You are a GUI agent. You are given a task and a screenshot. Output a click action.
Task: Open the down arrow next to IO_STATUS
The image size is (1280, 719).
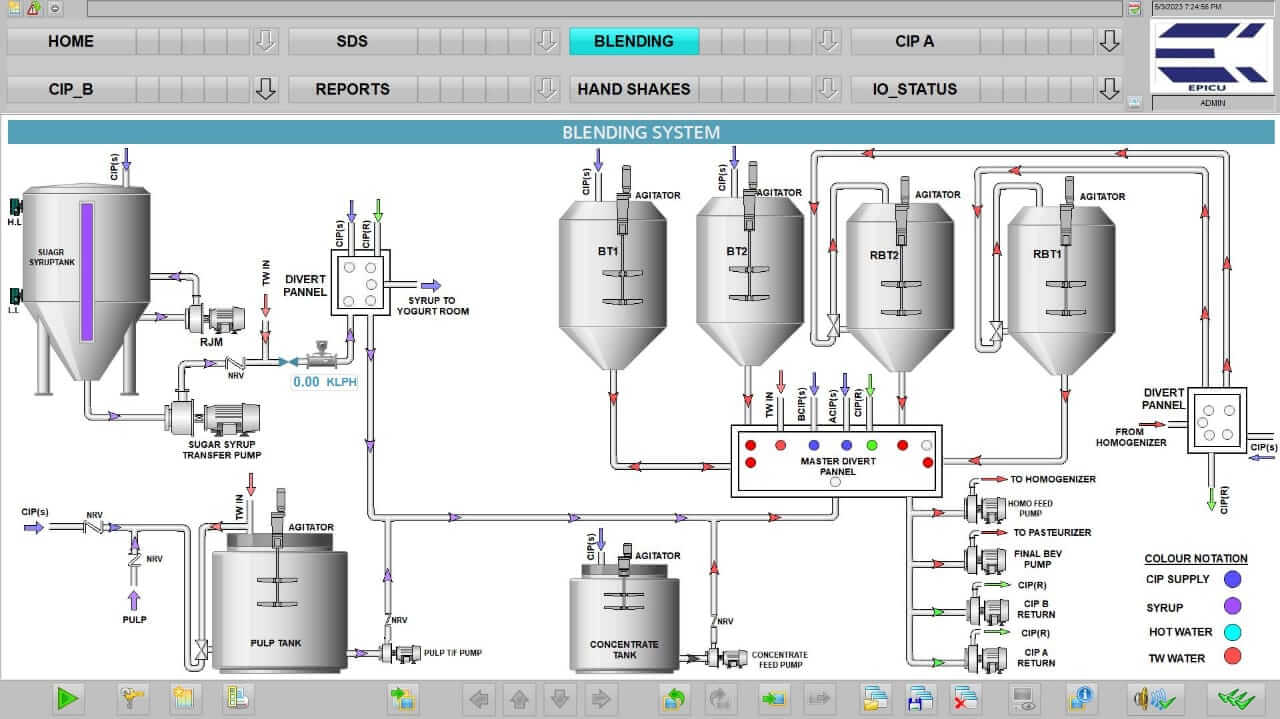[x=1109, y=89]
